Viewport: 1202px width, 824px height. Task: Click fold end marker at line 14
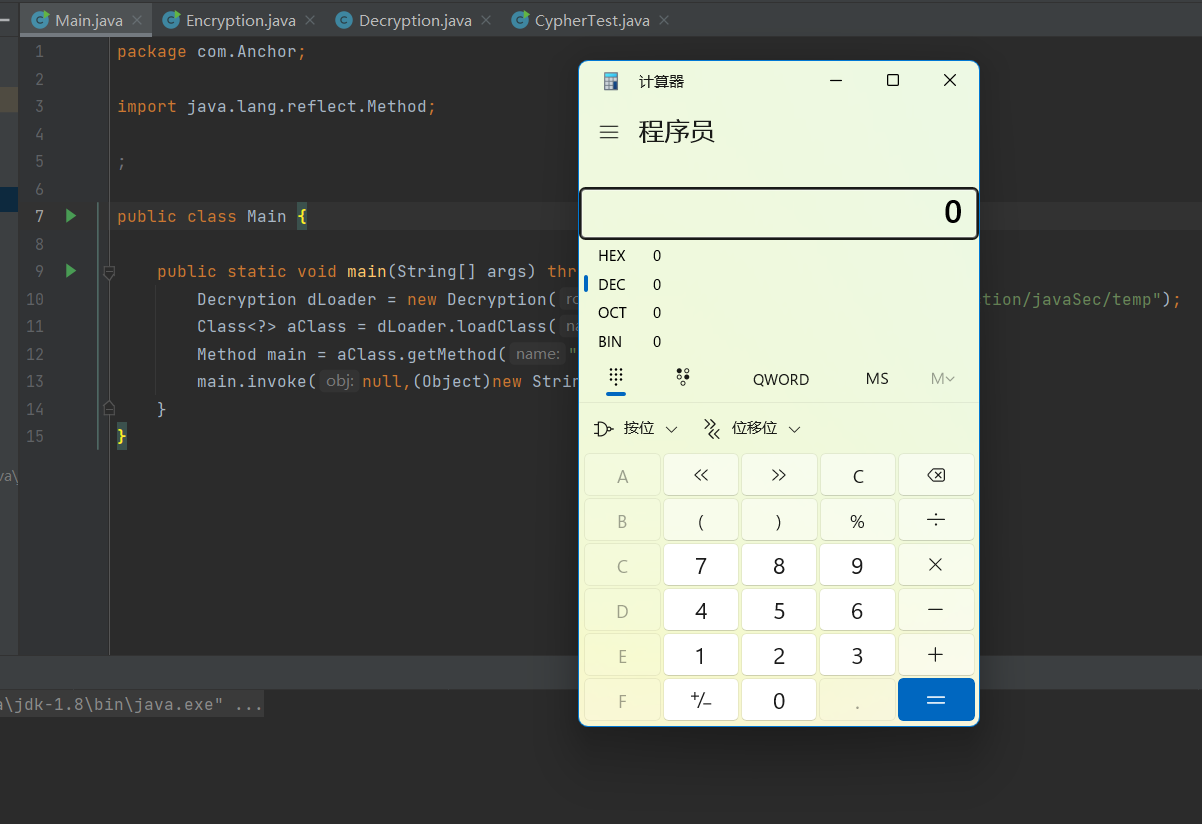[x=109, y=408]
